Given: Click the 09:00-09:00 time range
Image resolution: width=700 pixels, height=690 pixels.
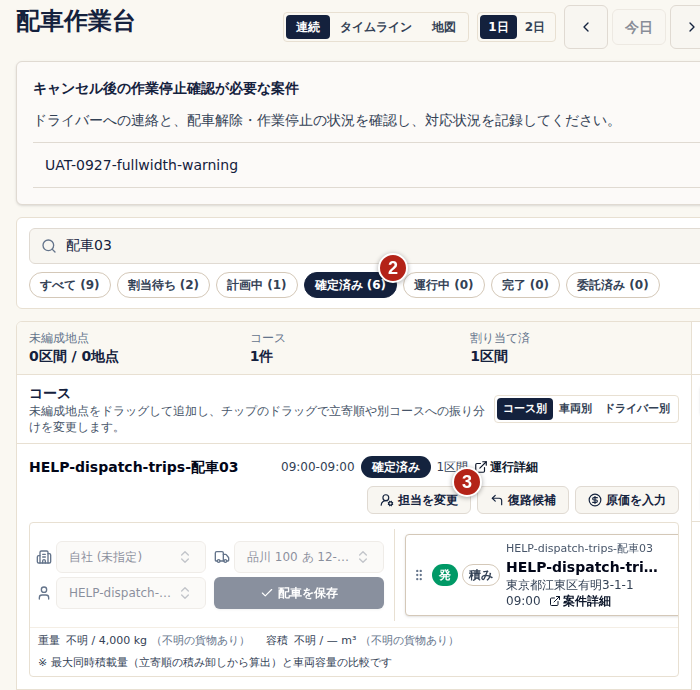Looking at the screenshot, I should [317, 467].
